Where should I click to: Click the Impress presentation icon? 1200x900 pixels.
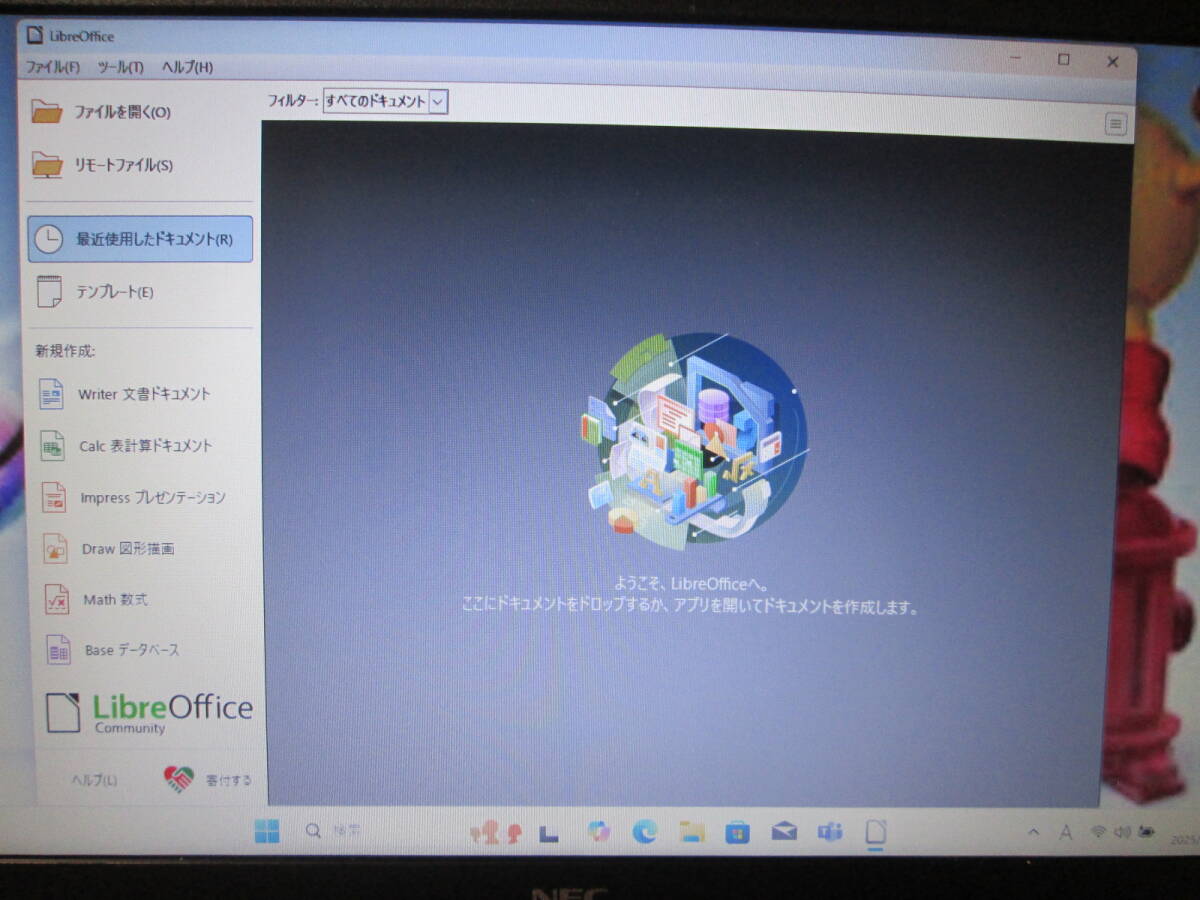(x=53, y=497)
